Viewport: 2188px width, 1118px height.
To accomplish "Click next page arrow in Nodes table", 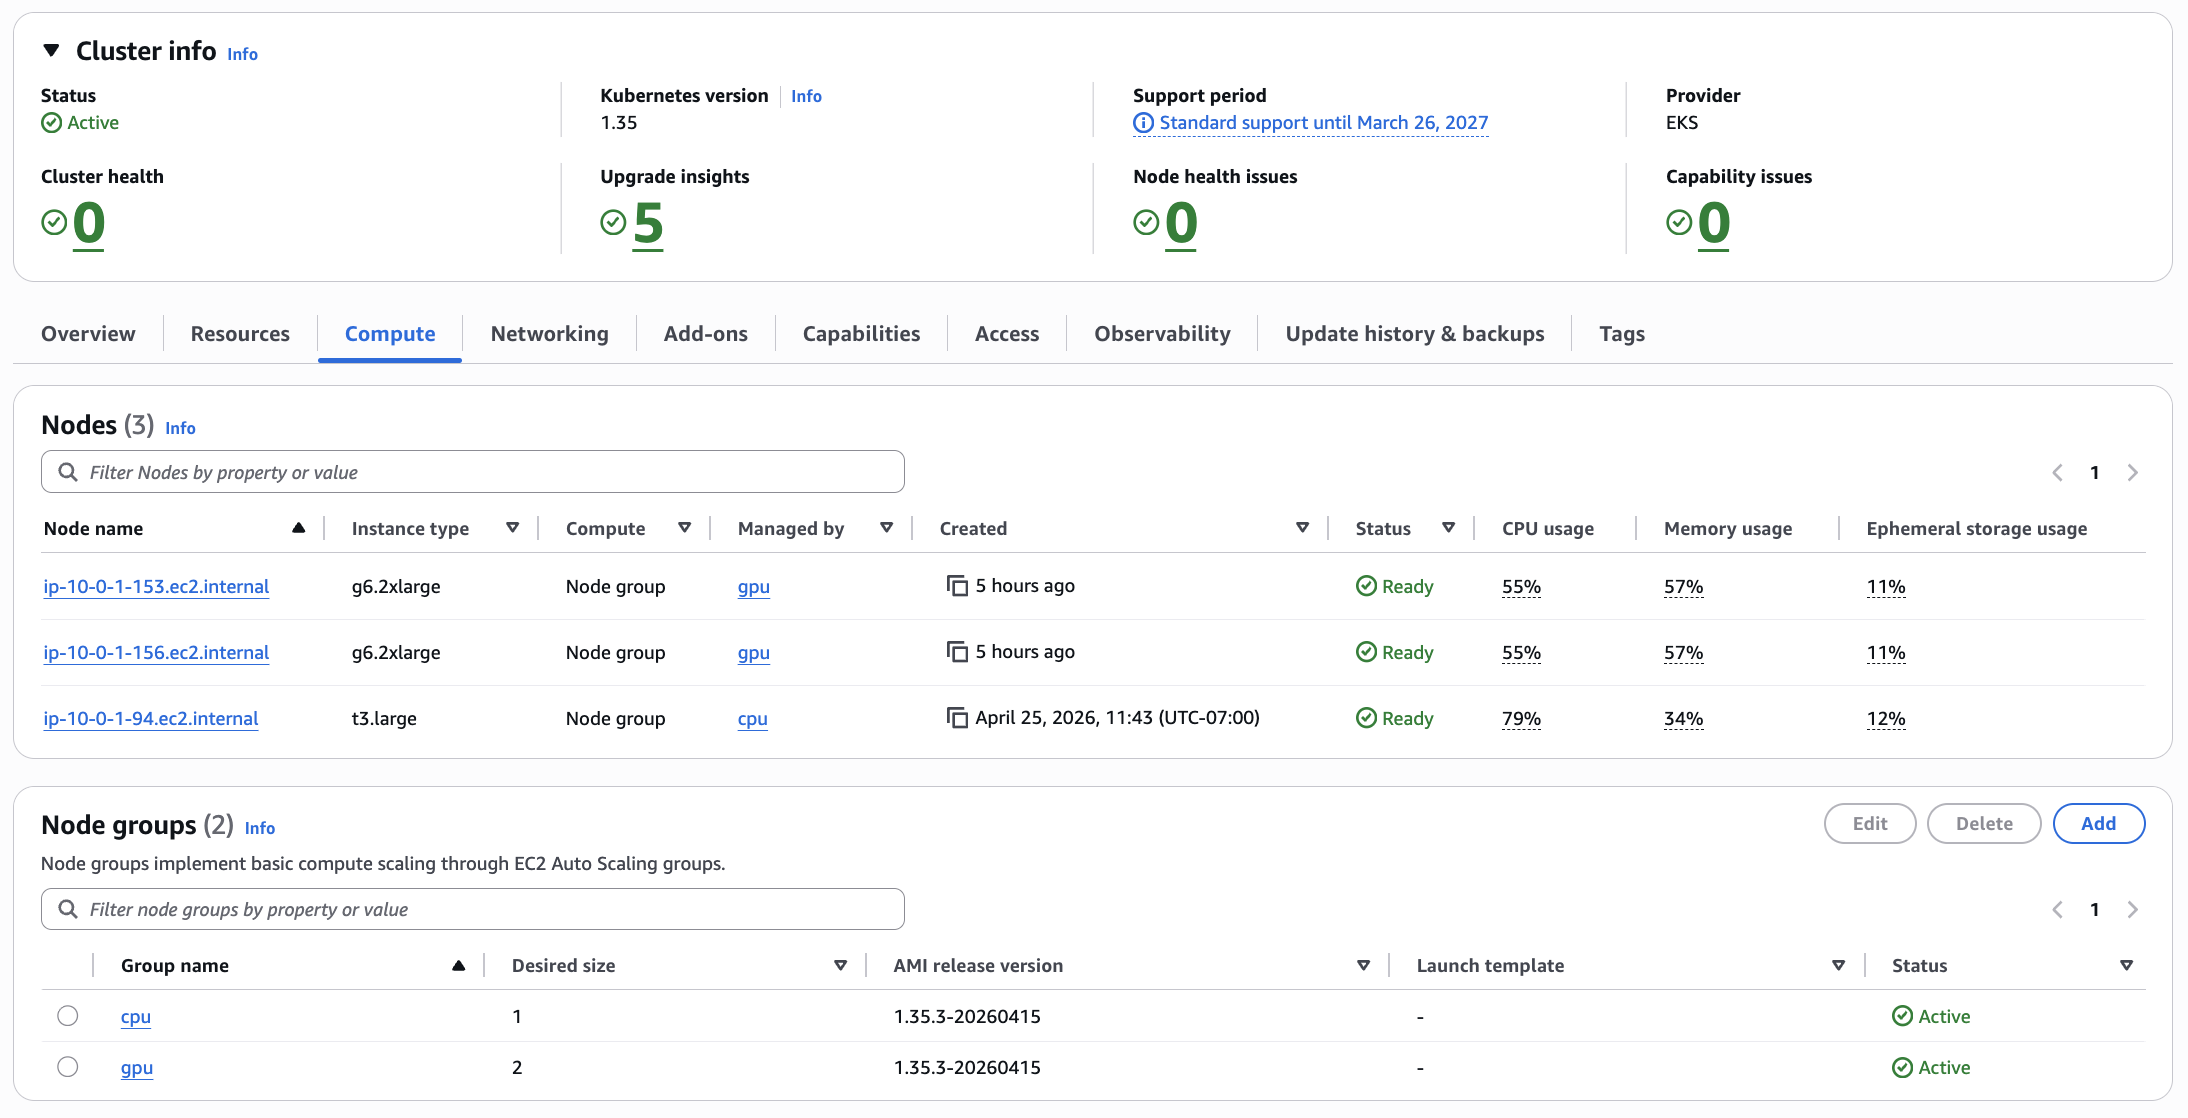I will click(x=2132, y=473).
